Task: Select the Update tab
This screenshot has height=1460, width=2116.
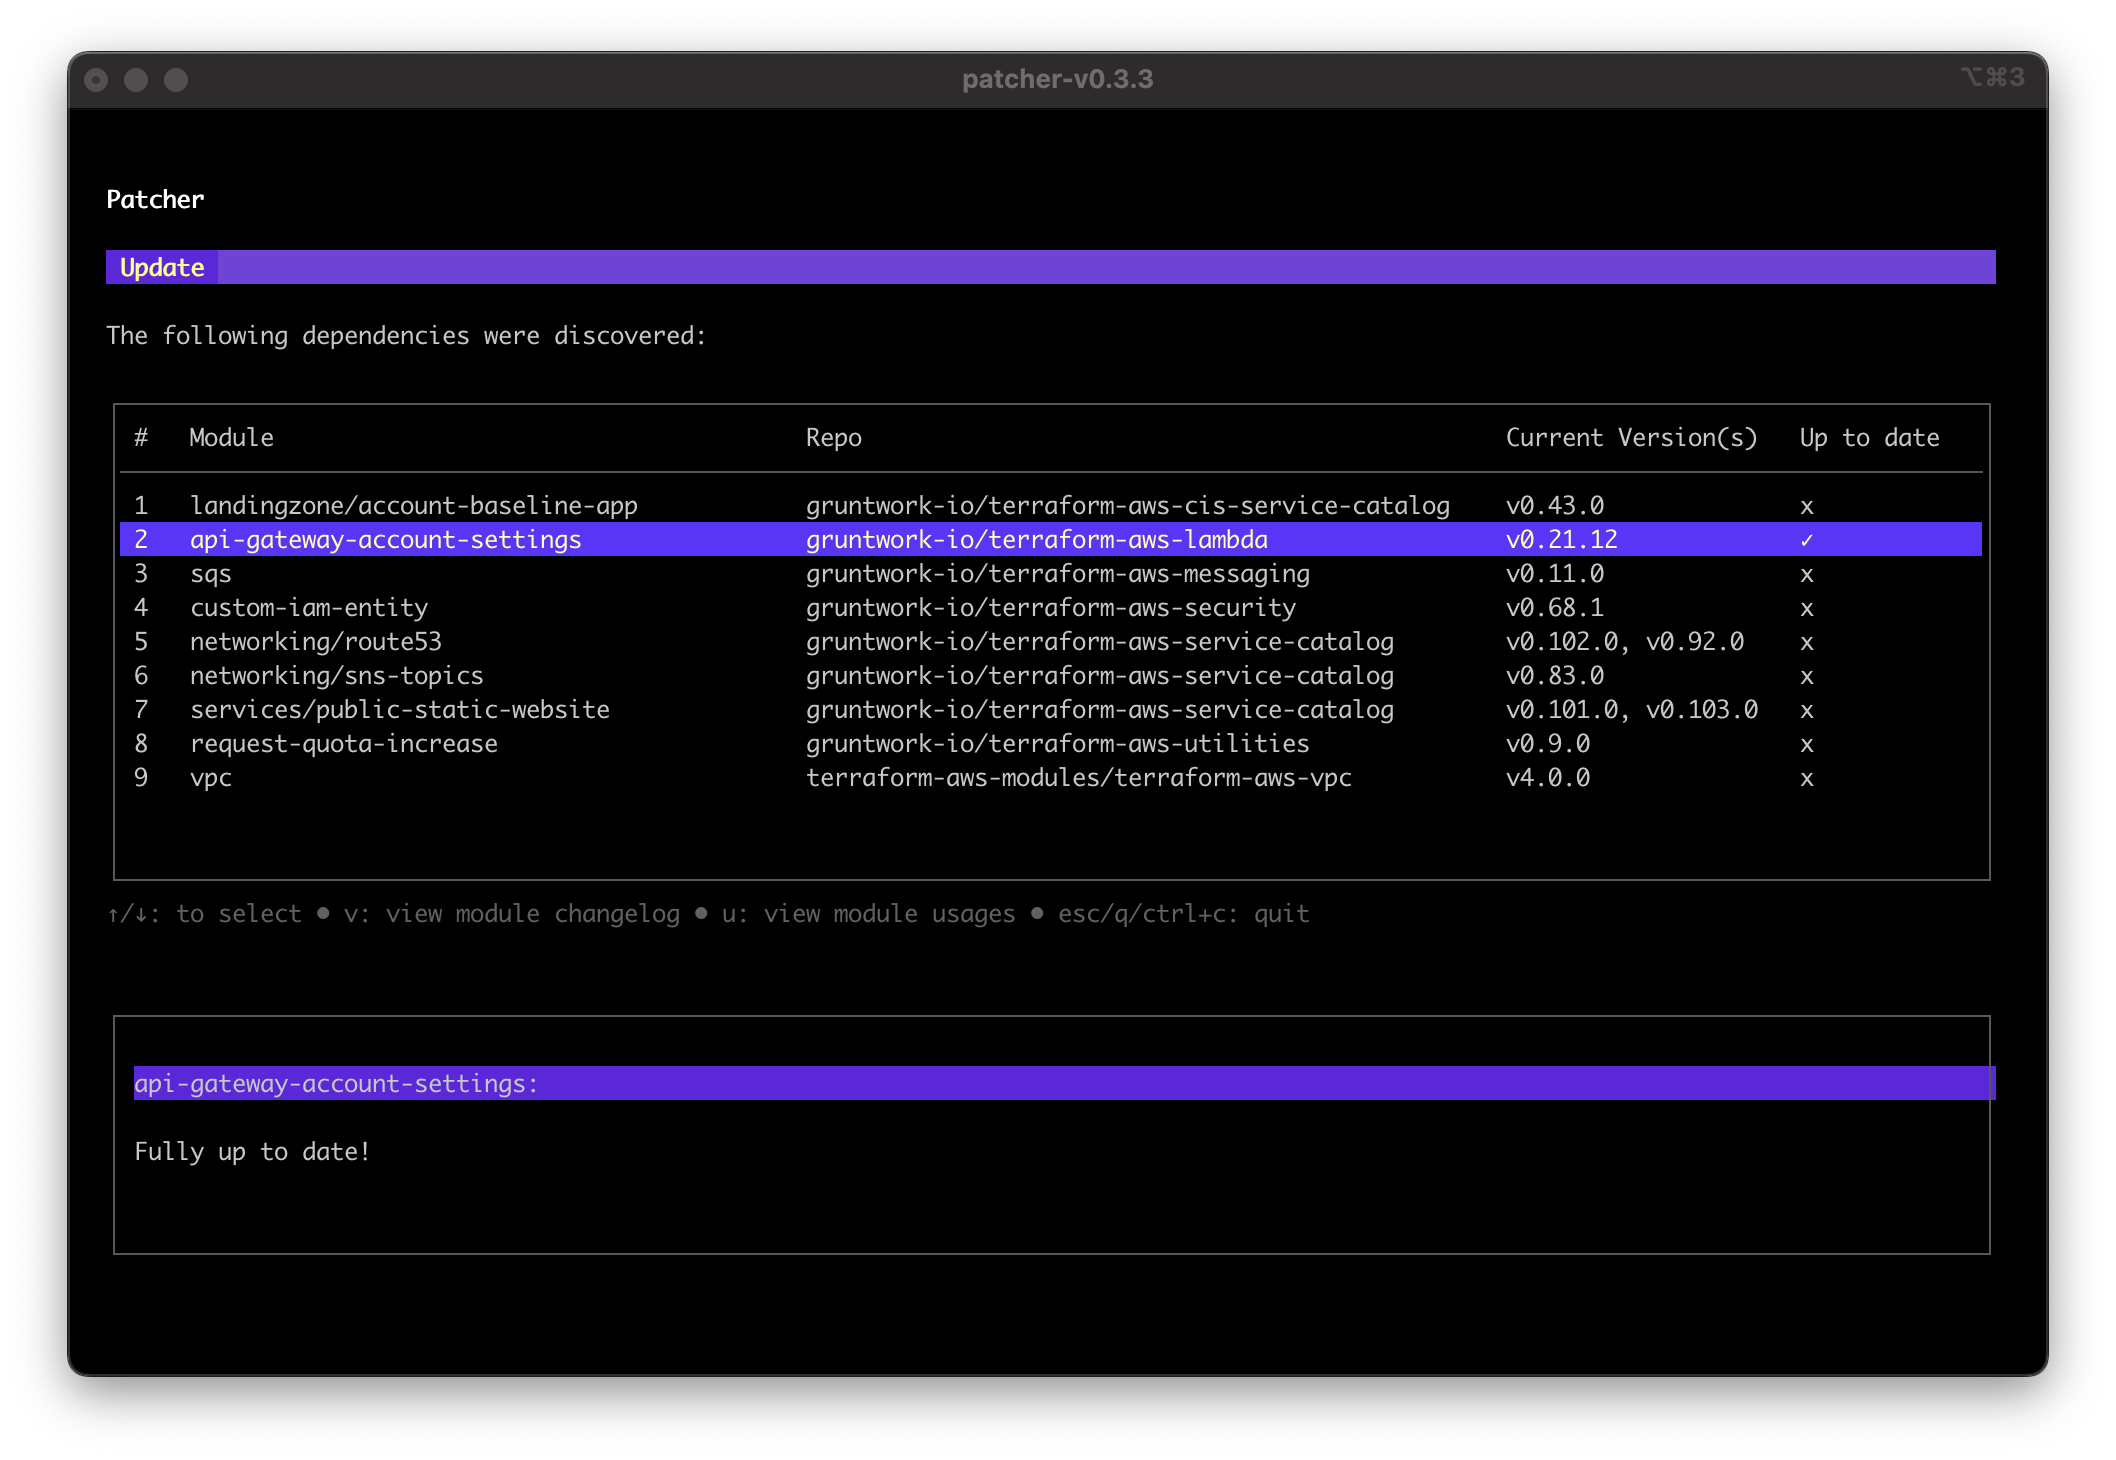Action: click(161, 267)
